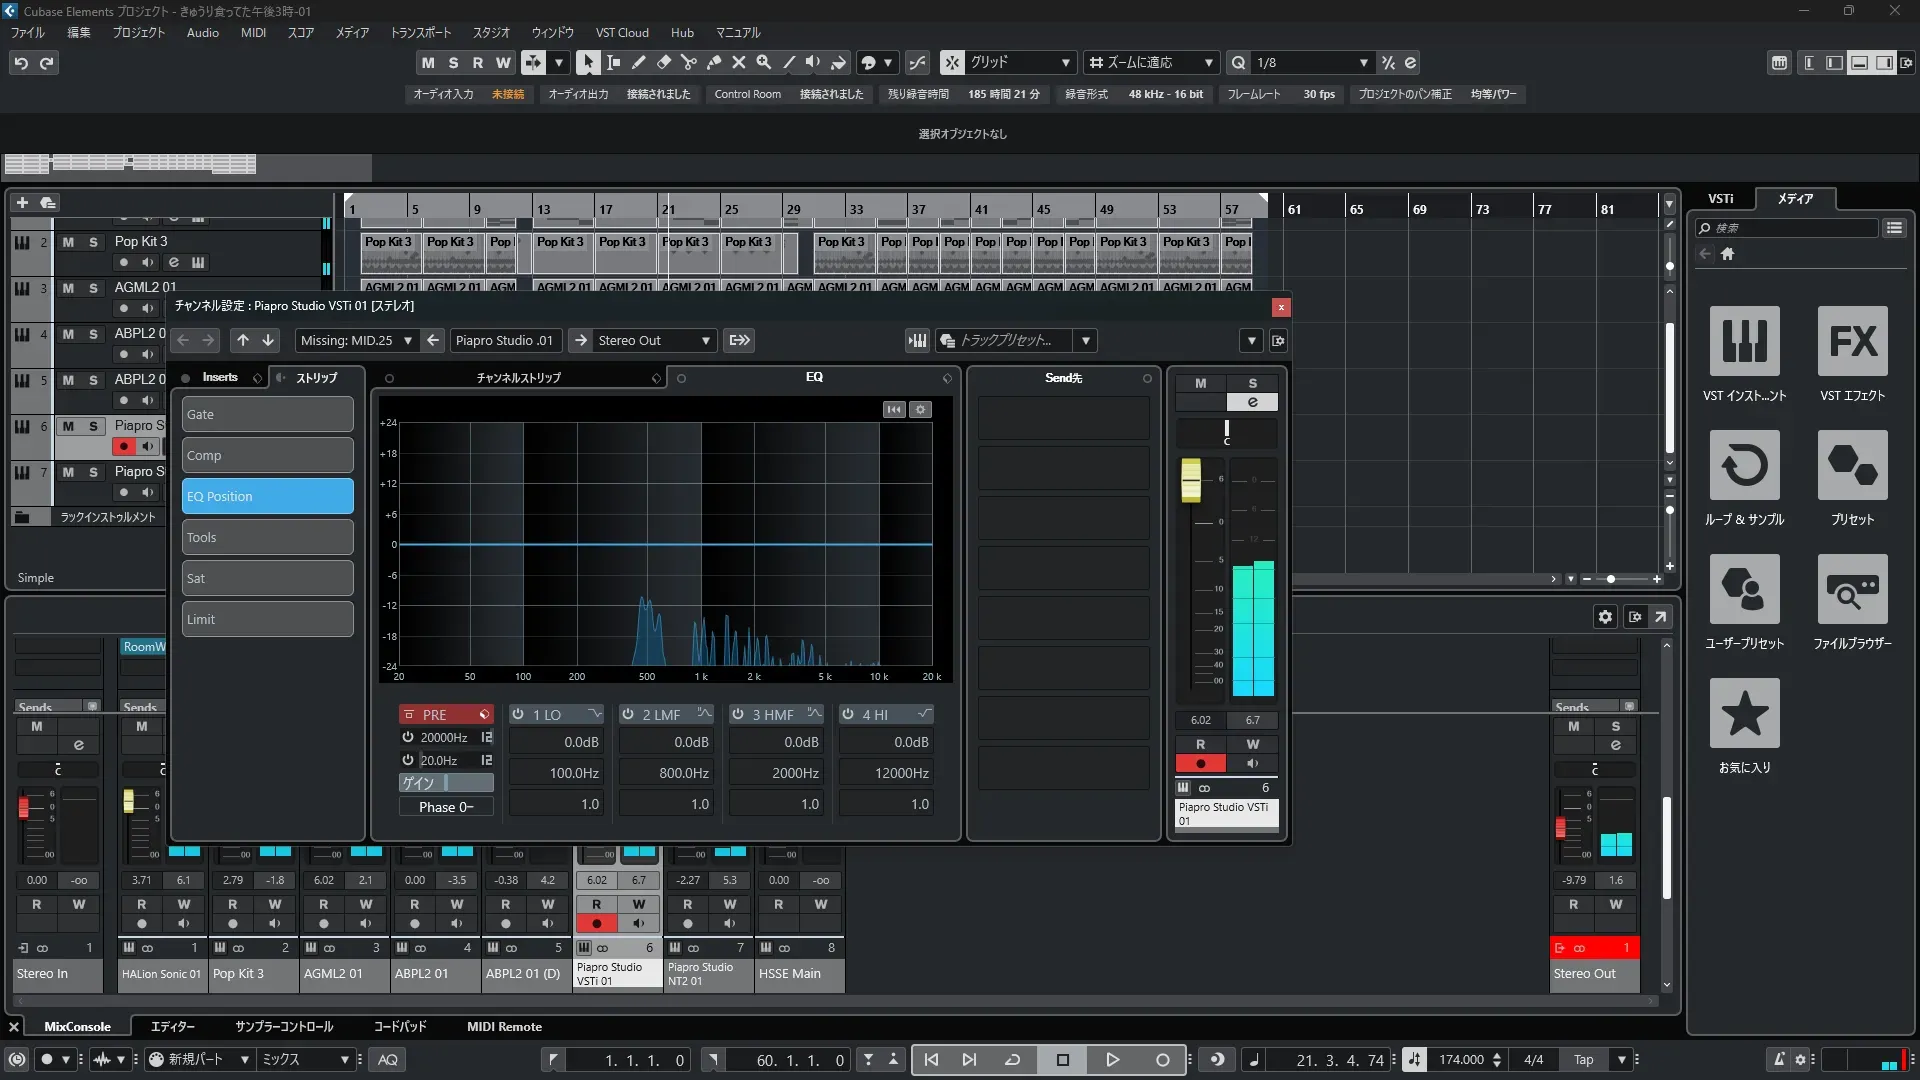The width and height of the screenshot is (1920, 1080).
Task: Select the Glue tool
Action: [713, 62]
